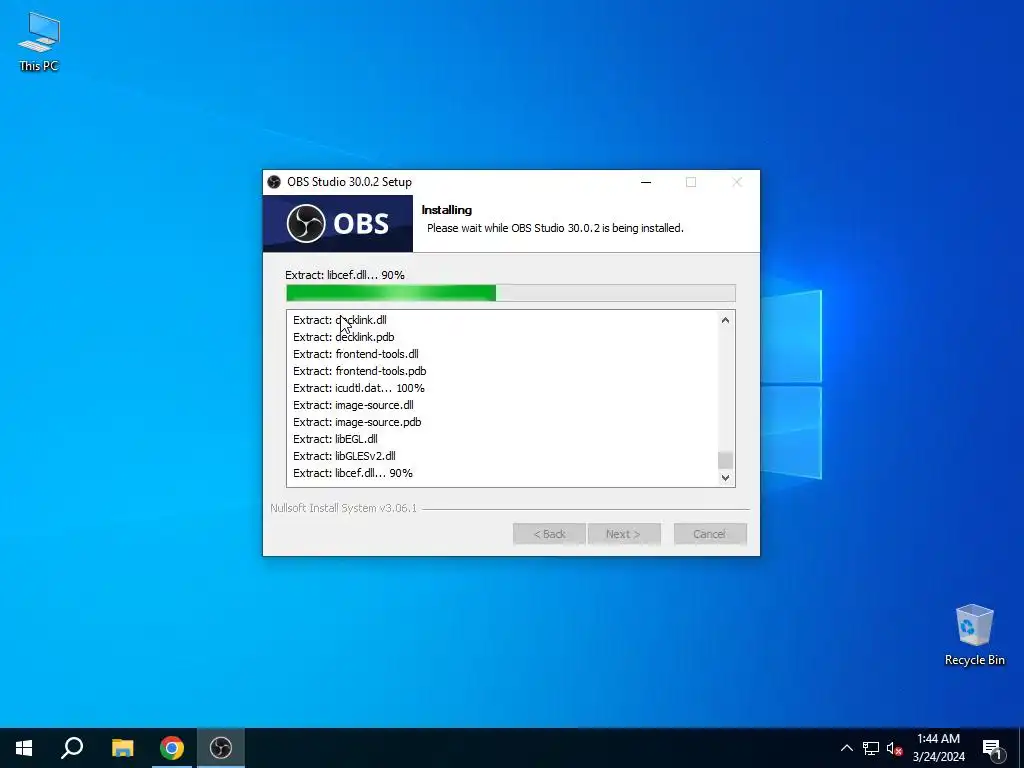Click the 'Please wait while OBS Studio' message

555,228
